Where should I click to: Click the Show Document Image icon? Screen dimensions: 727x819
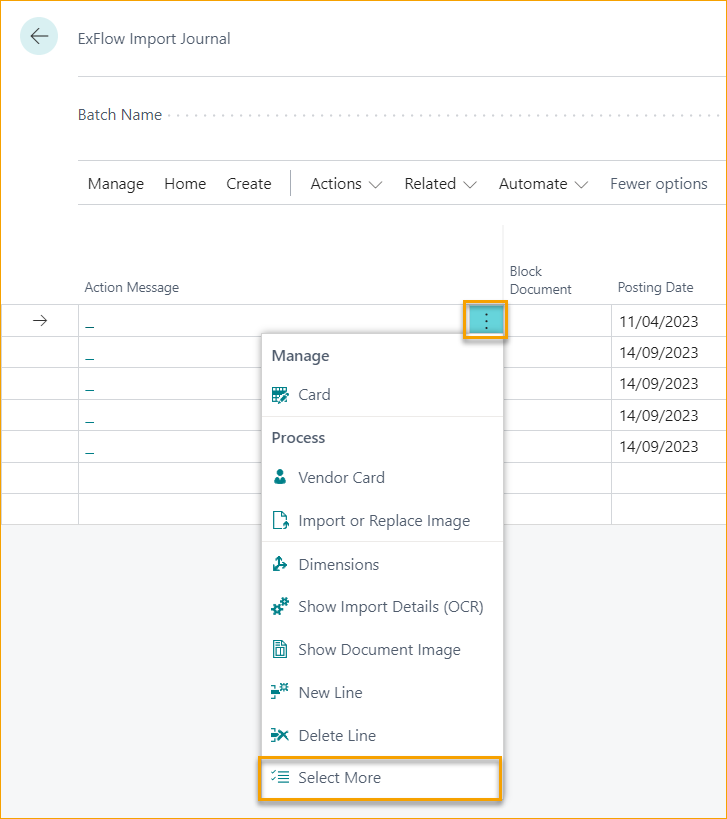(281, 649)
